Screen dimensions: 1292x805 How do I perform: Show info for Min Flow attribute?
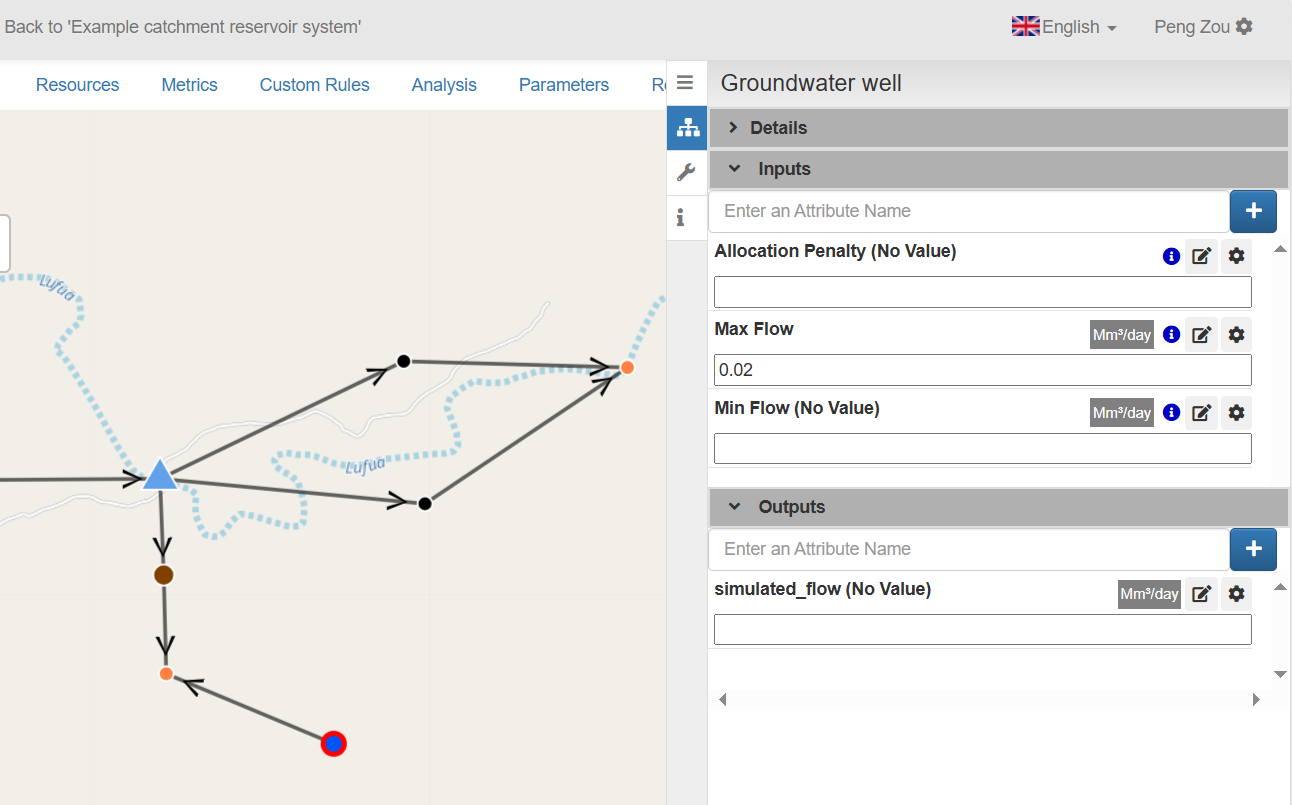tap(1171, 413)
